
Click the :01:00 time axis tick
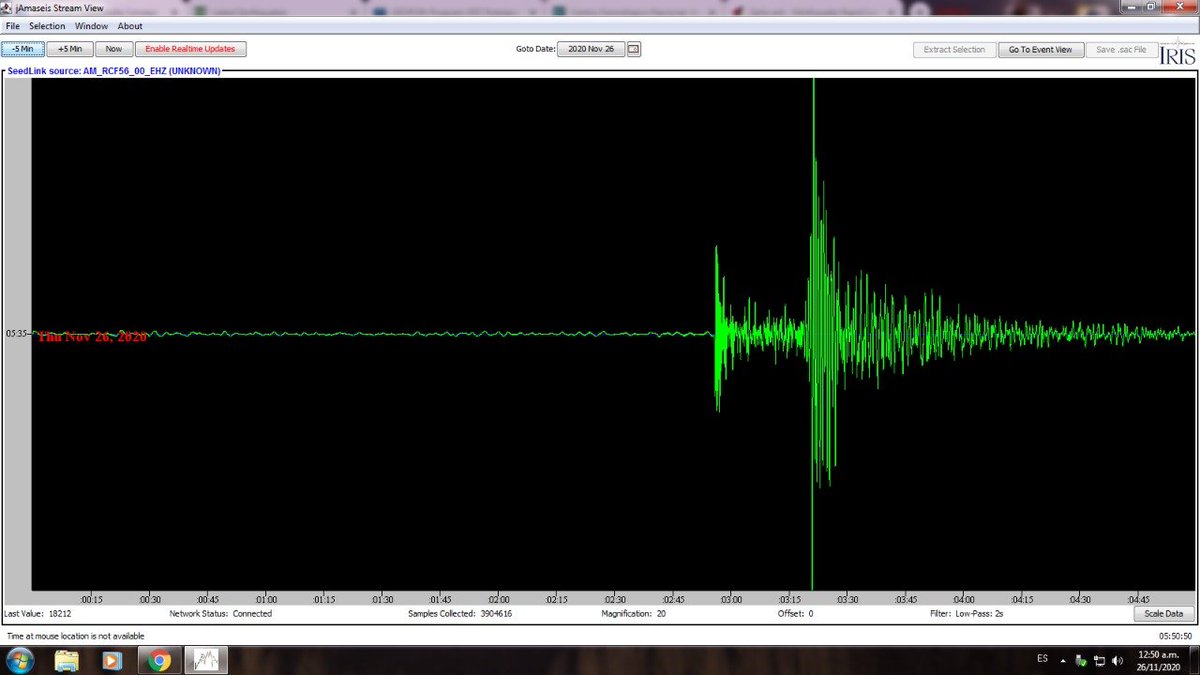tap(266, 600)
